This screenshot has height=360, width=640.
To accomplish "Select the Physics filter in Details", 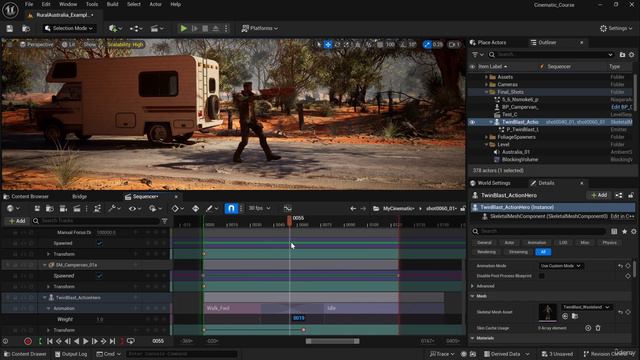I will [x=609, y=242].
